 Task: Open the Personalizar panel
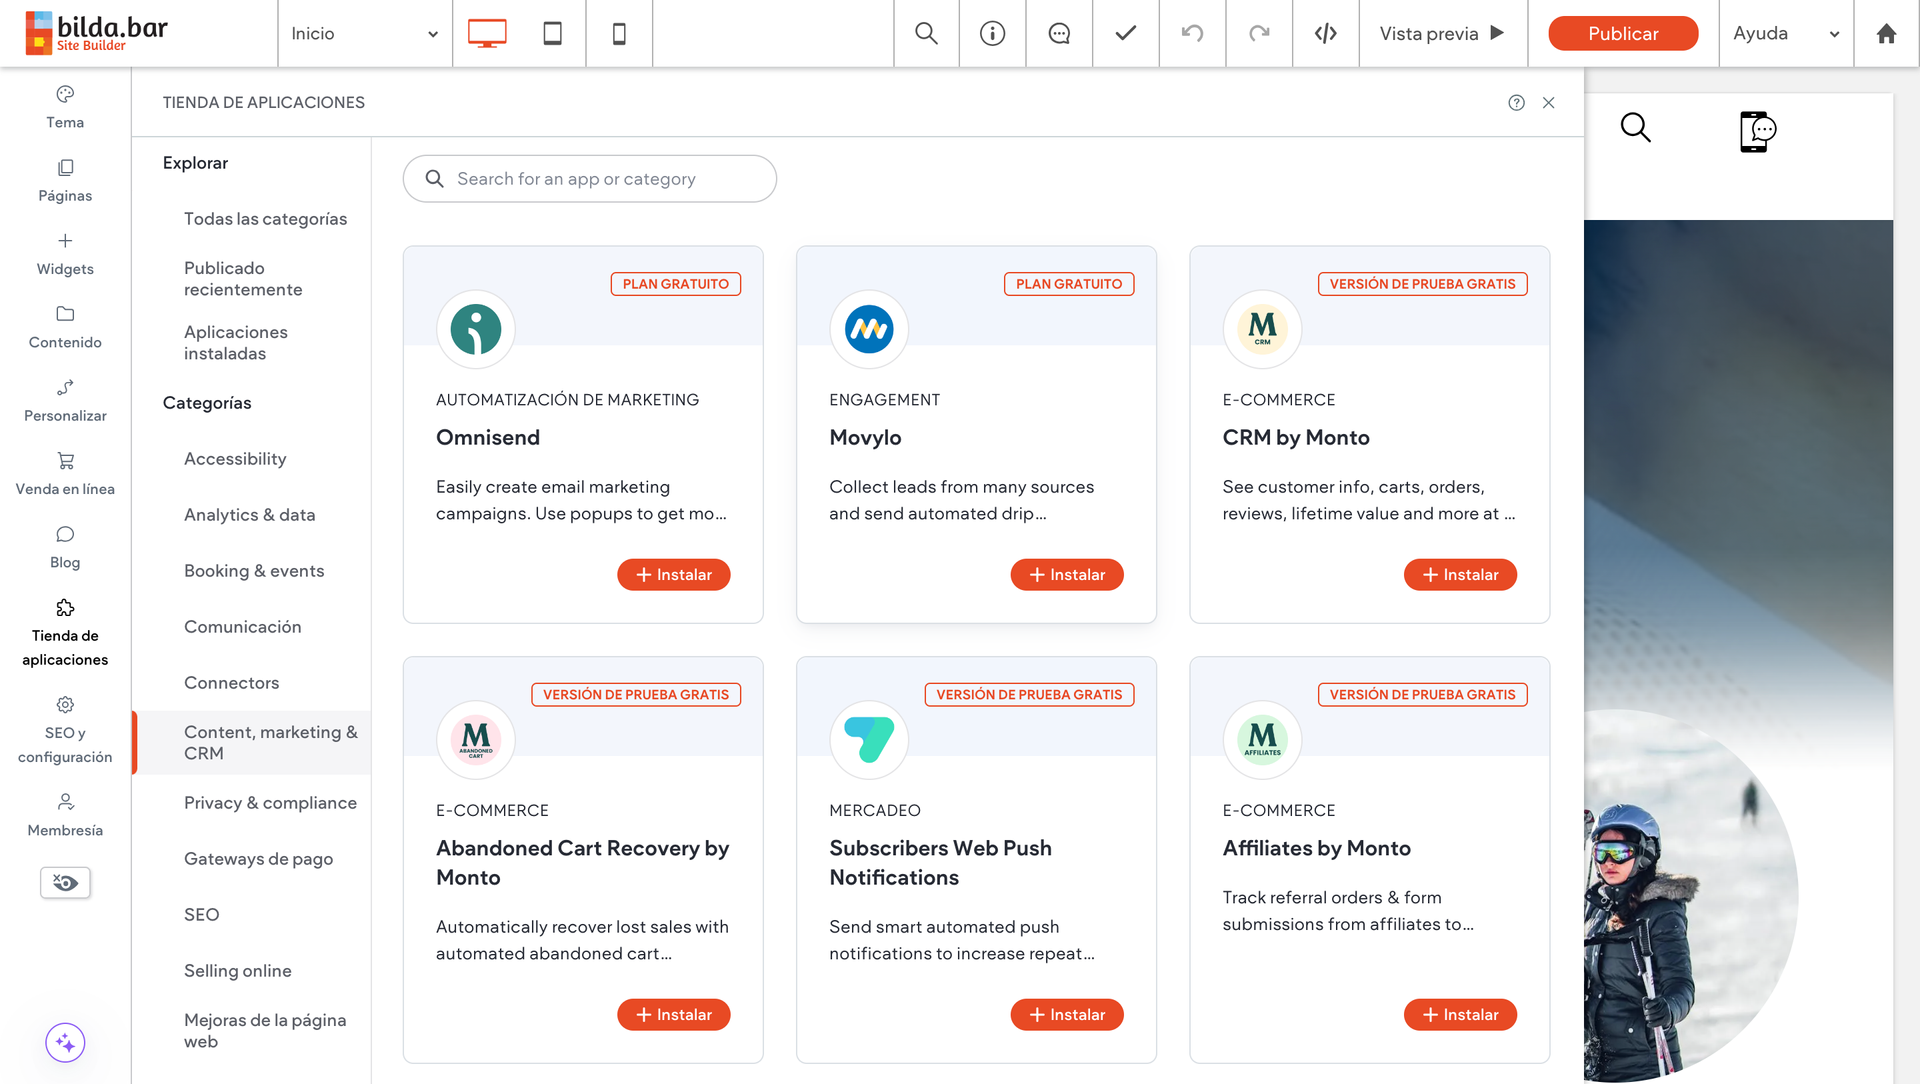tap(65, 401)
